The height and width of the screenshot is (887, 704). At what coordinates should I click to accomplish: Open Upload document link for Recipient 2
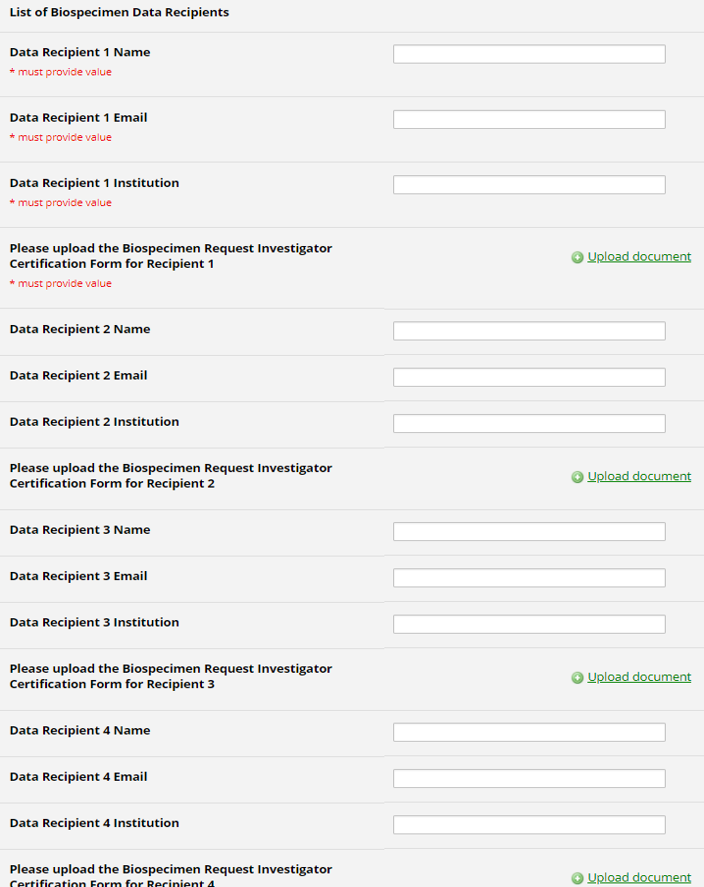639,476
